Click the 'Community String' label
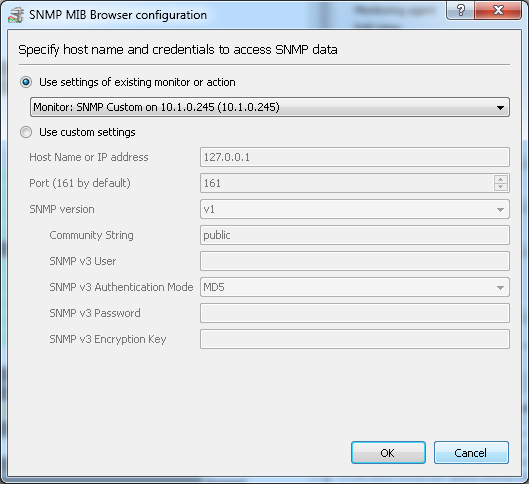Screen dimensions: 529x484 (x=91, y=235)
